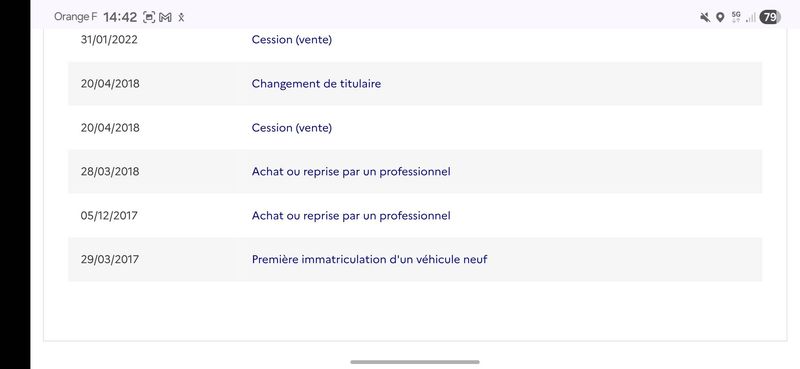This screenshot has height=369, width=800.
Task: Select the 28/03/2018 date cell
Action: (x=110, y=171)
